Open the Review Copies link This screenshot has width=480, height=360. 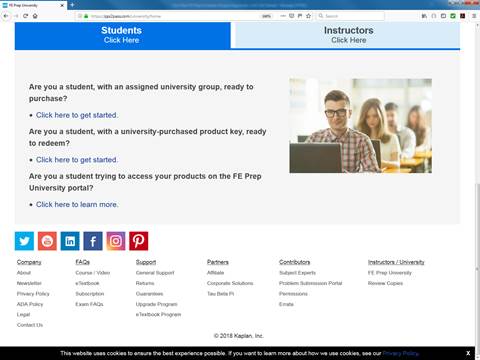tap(385, 283)
